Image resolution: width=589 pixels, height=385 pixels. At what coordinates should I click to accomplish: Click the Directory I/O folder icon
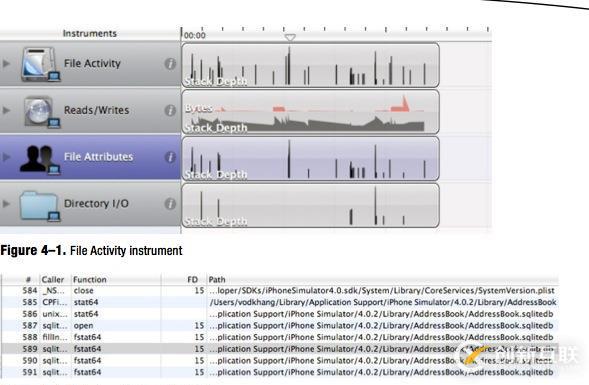point(40,206)
